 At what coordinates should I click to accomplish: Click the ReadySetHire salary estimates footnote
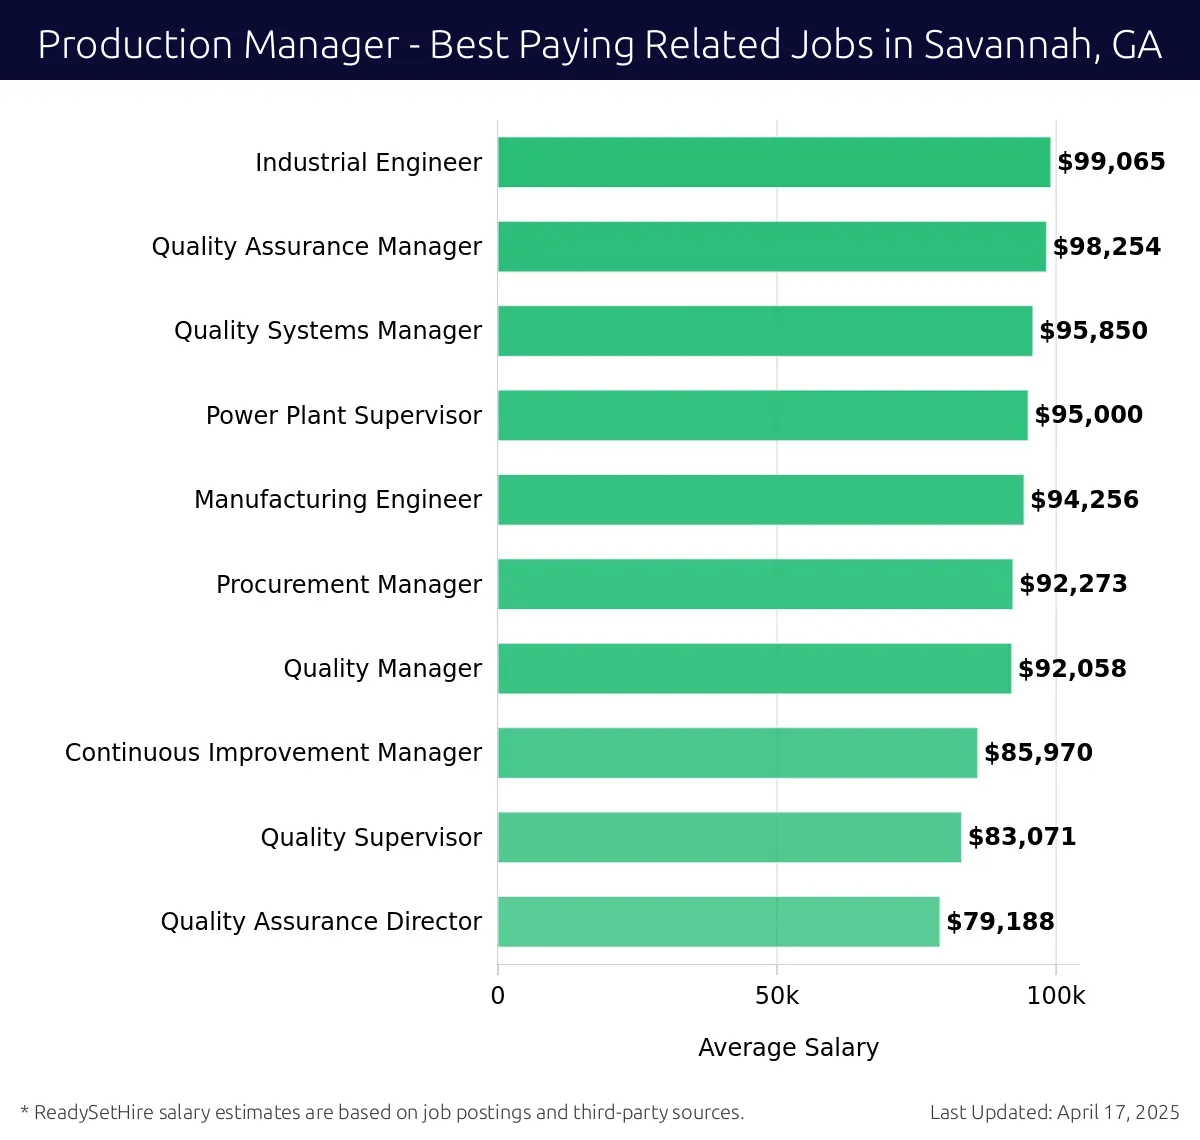point(382,1112)
